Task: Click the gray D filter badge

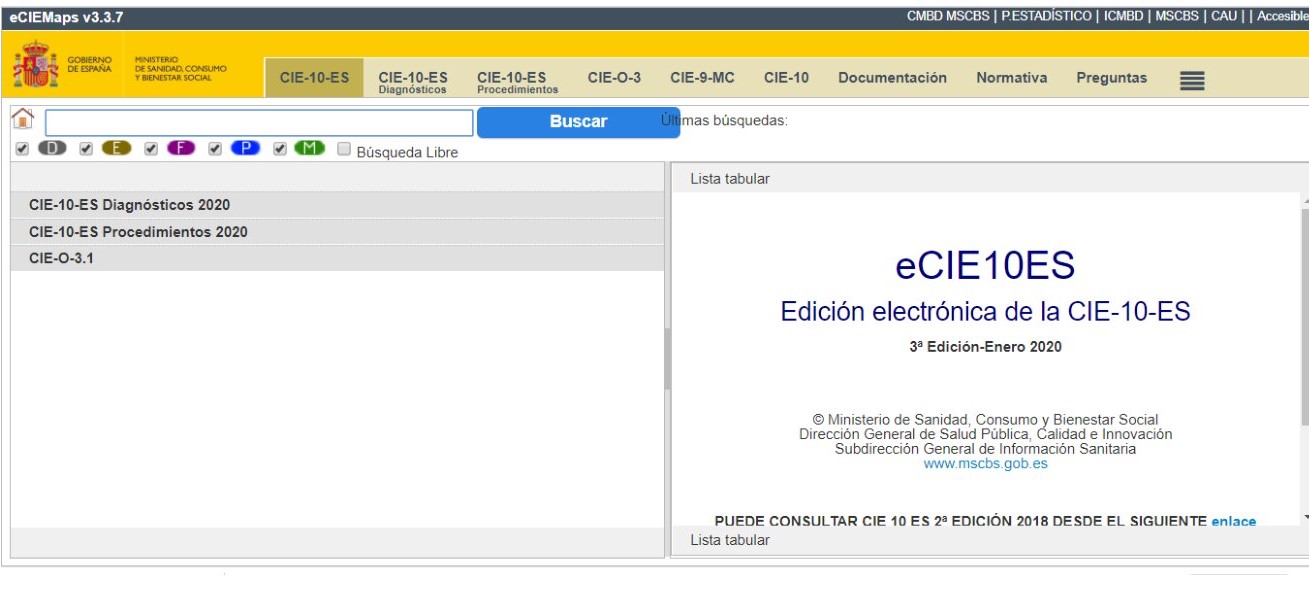Action: pos(53,149)
